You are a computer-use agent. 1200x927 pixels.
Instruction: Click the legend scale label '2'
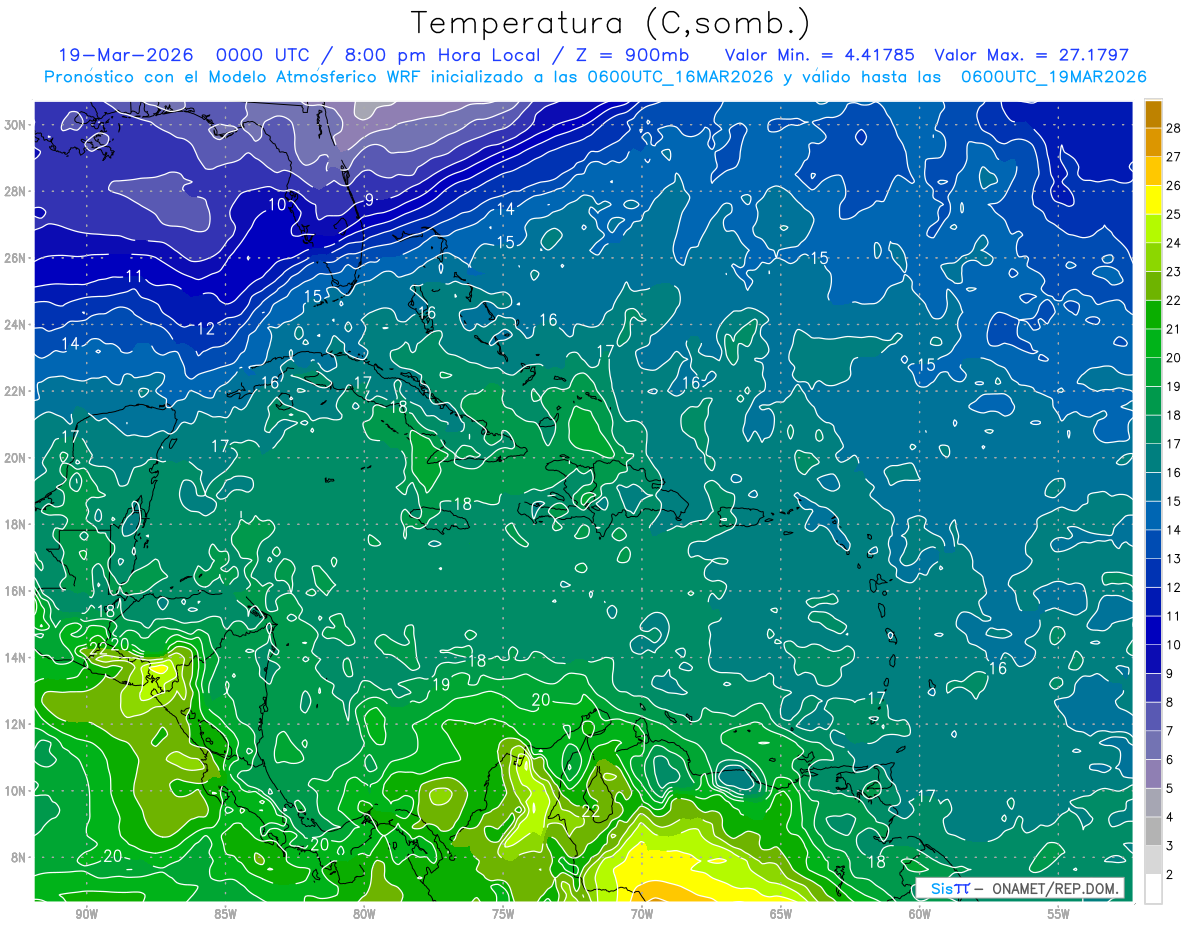pos(1170,874)
